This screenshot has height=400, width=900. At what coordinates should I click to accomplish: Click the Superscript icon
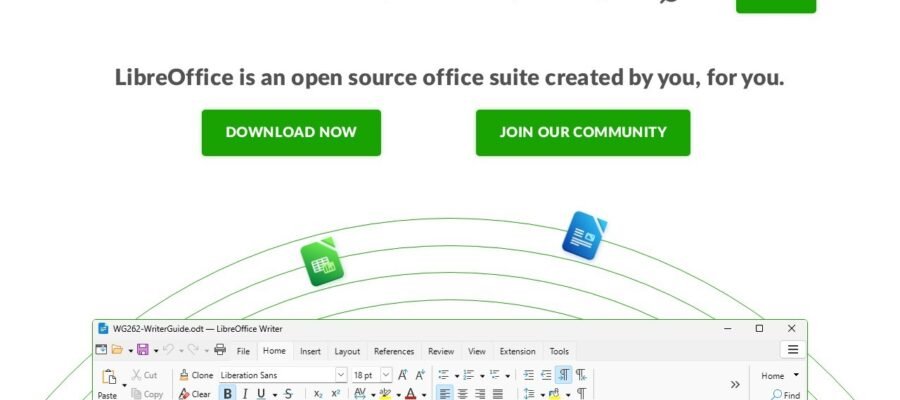pyautogui.click(x=336, y=394)
